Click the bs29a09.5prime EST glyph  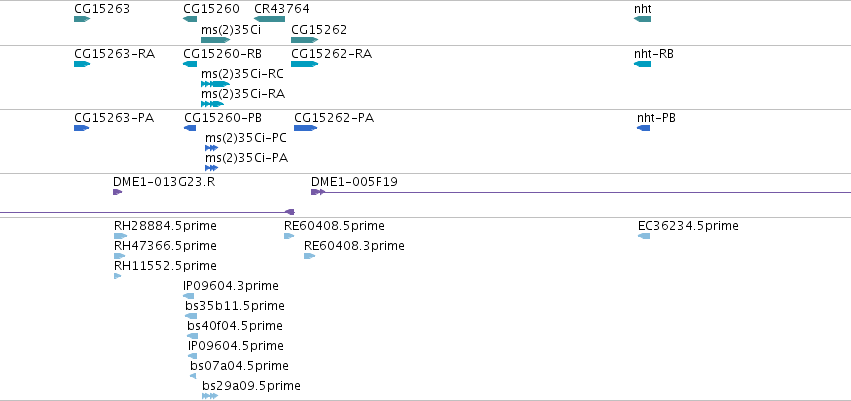tap(210, 396)
